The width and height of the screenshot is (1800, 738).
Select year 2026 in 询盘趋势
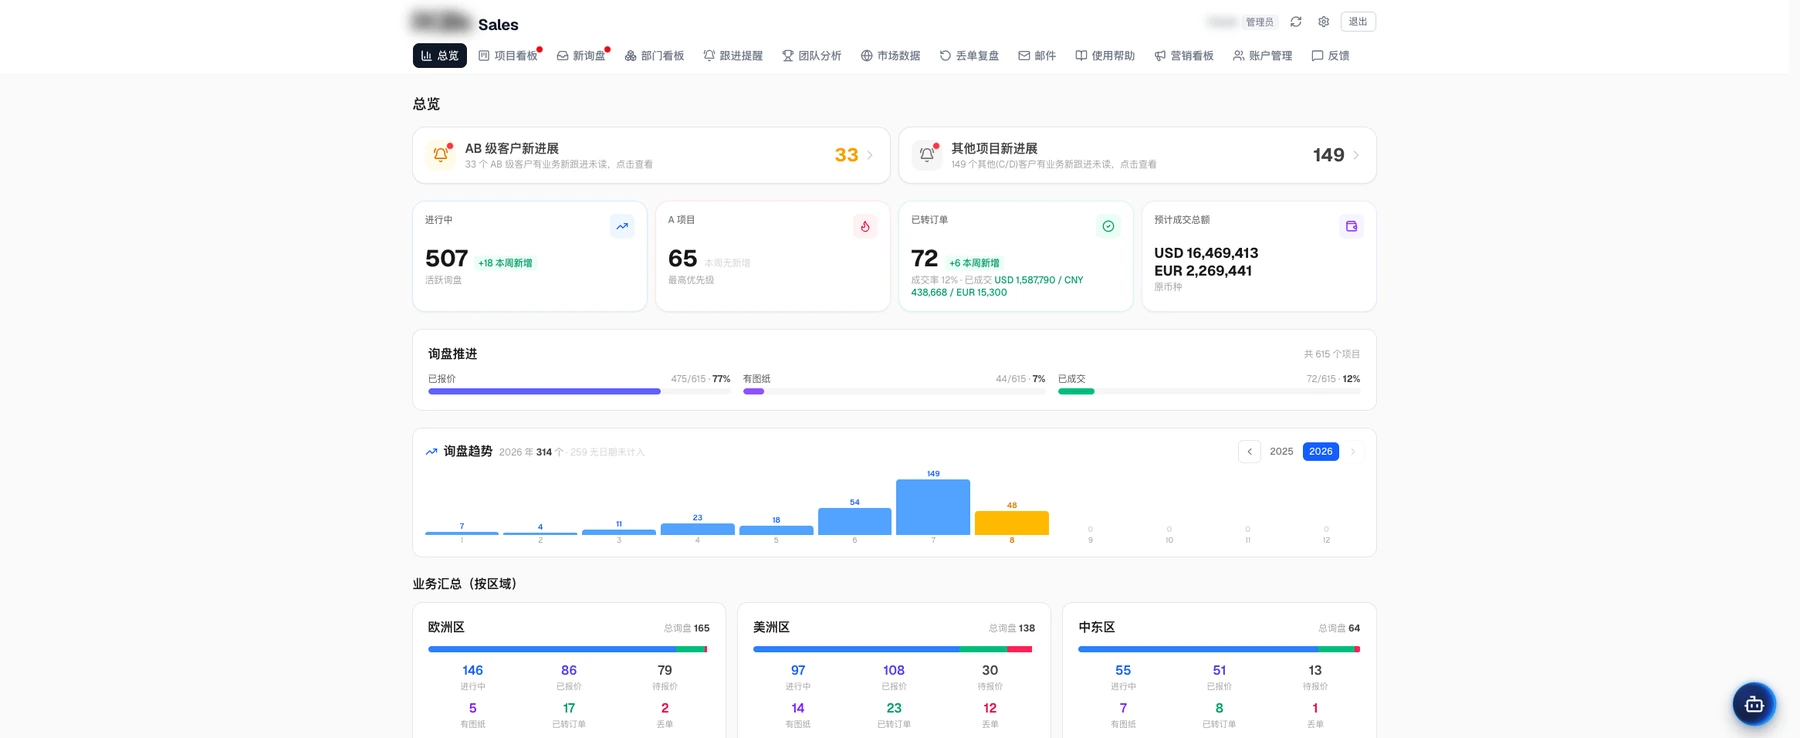pos(1321,452)
